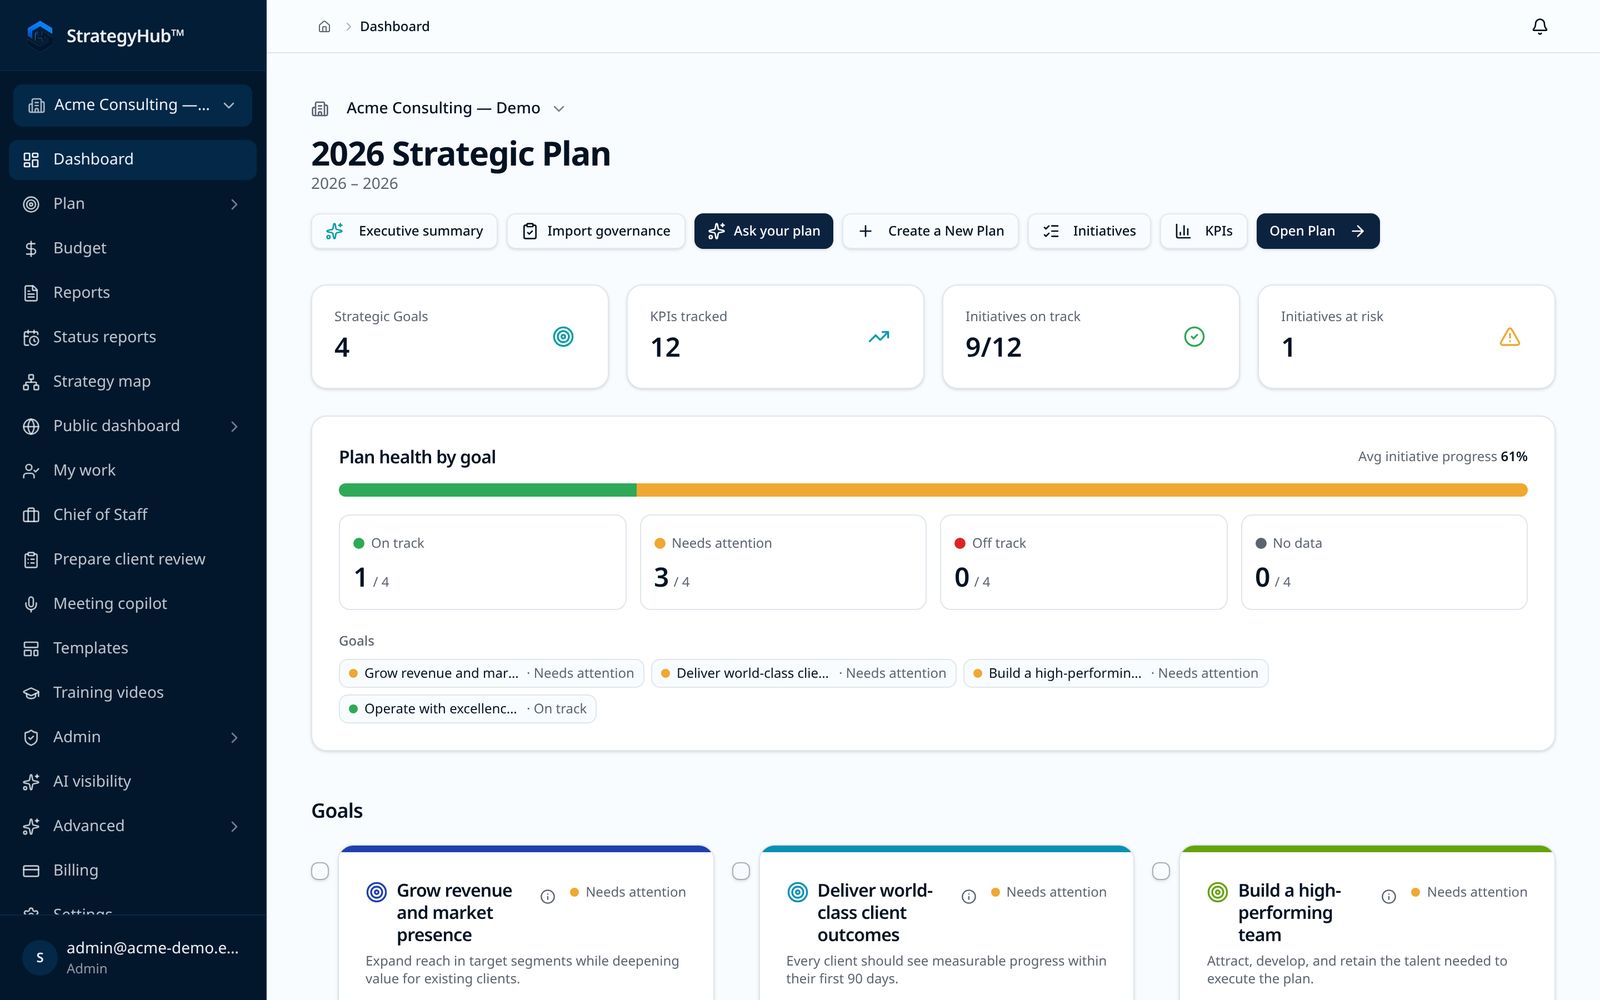Click the Operate with excellenc... goal chip
The width and height of the screenshot is (1600, 1000).
467,709
